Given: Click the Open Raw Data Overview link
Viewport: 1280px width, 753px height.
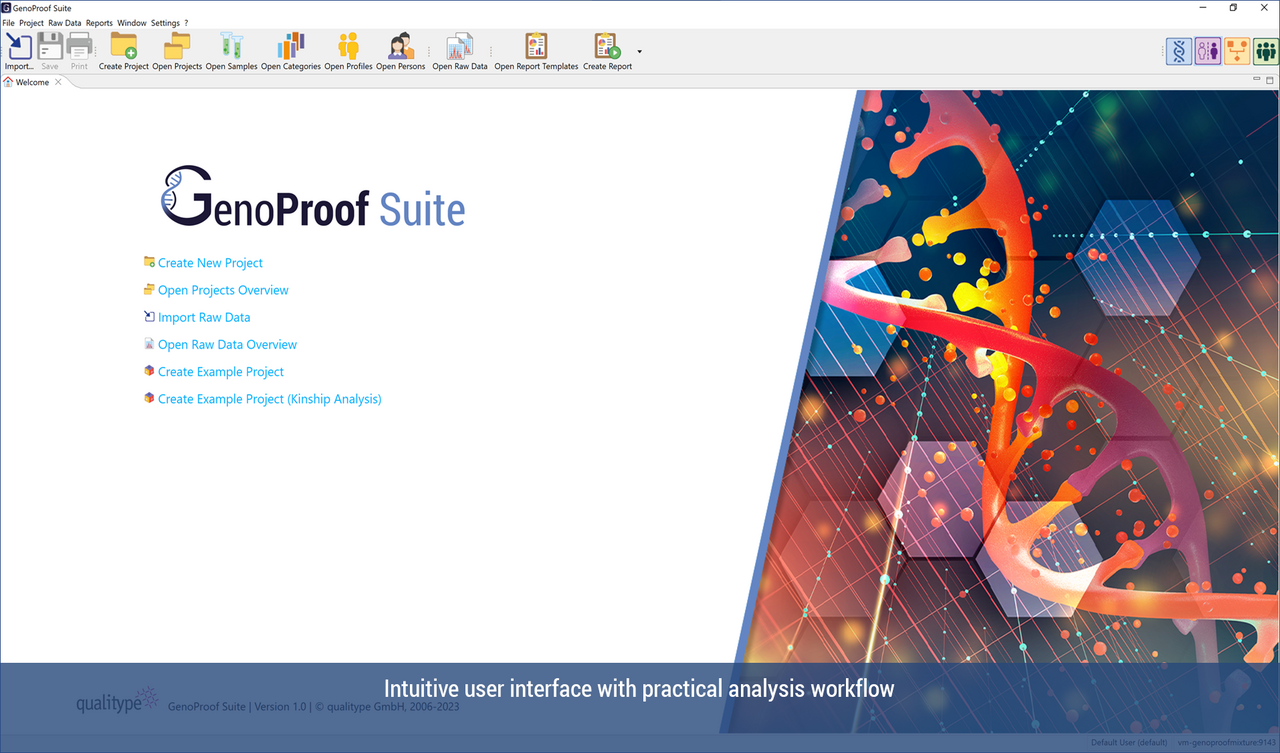Looking at the screenshot, I should 227,344.
